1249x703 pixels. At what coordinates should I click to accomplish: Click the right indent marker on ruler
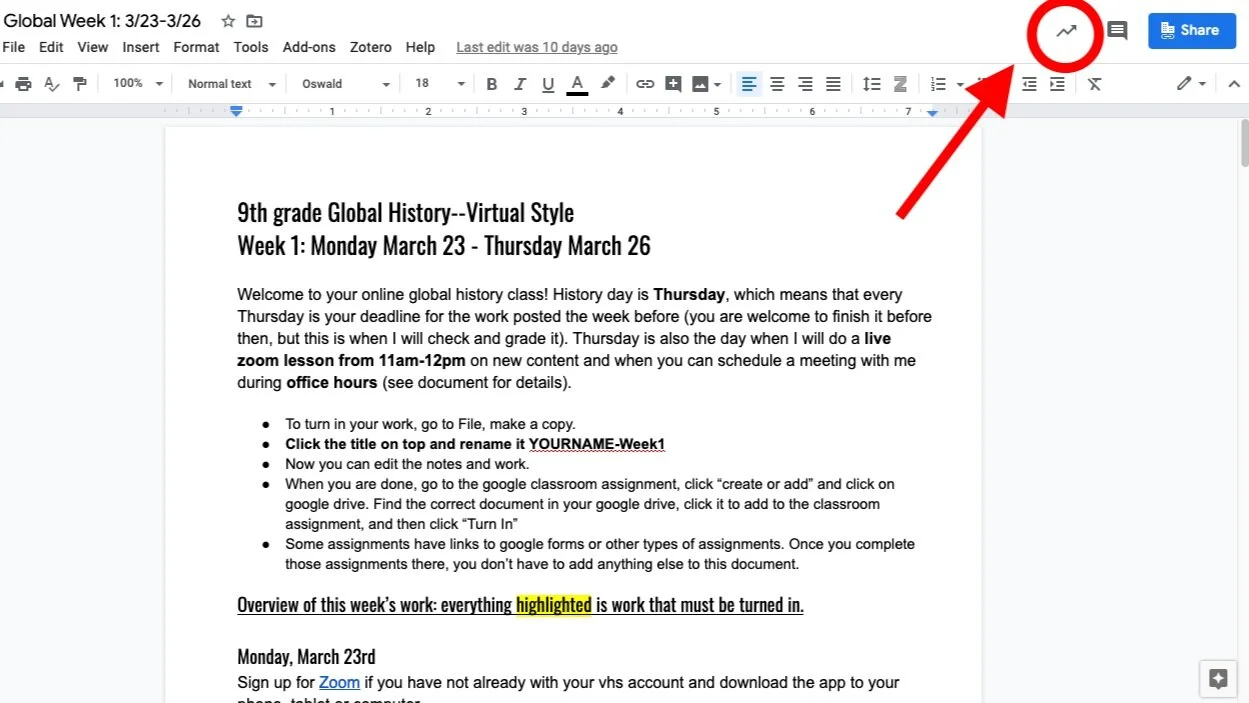coord(932,113)
